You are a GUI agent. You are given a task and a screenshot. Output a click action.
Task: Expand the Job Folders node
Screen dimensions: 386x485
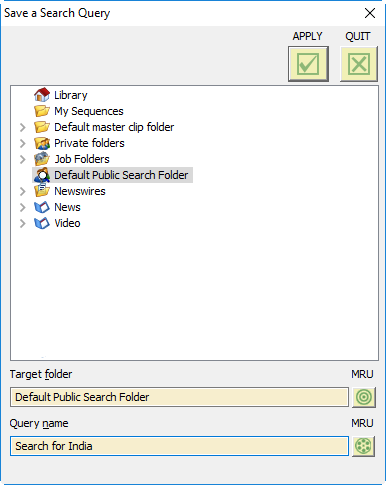tap(22, 159)
